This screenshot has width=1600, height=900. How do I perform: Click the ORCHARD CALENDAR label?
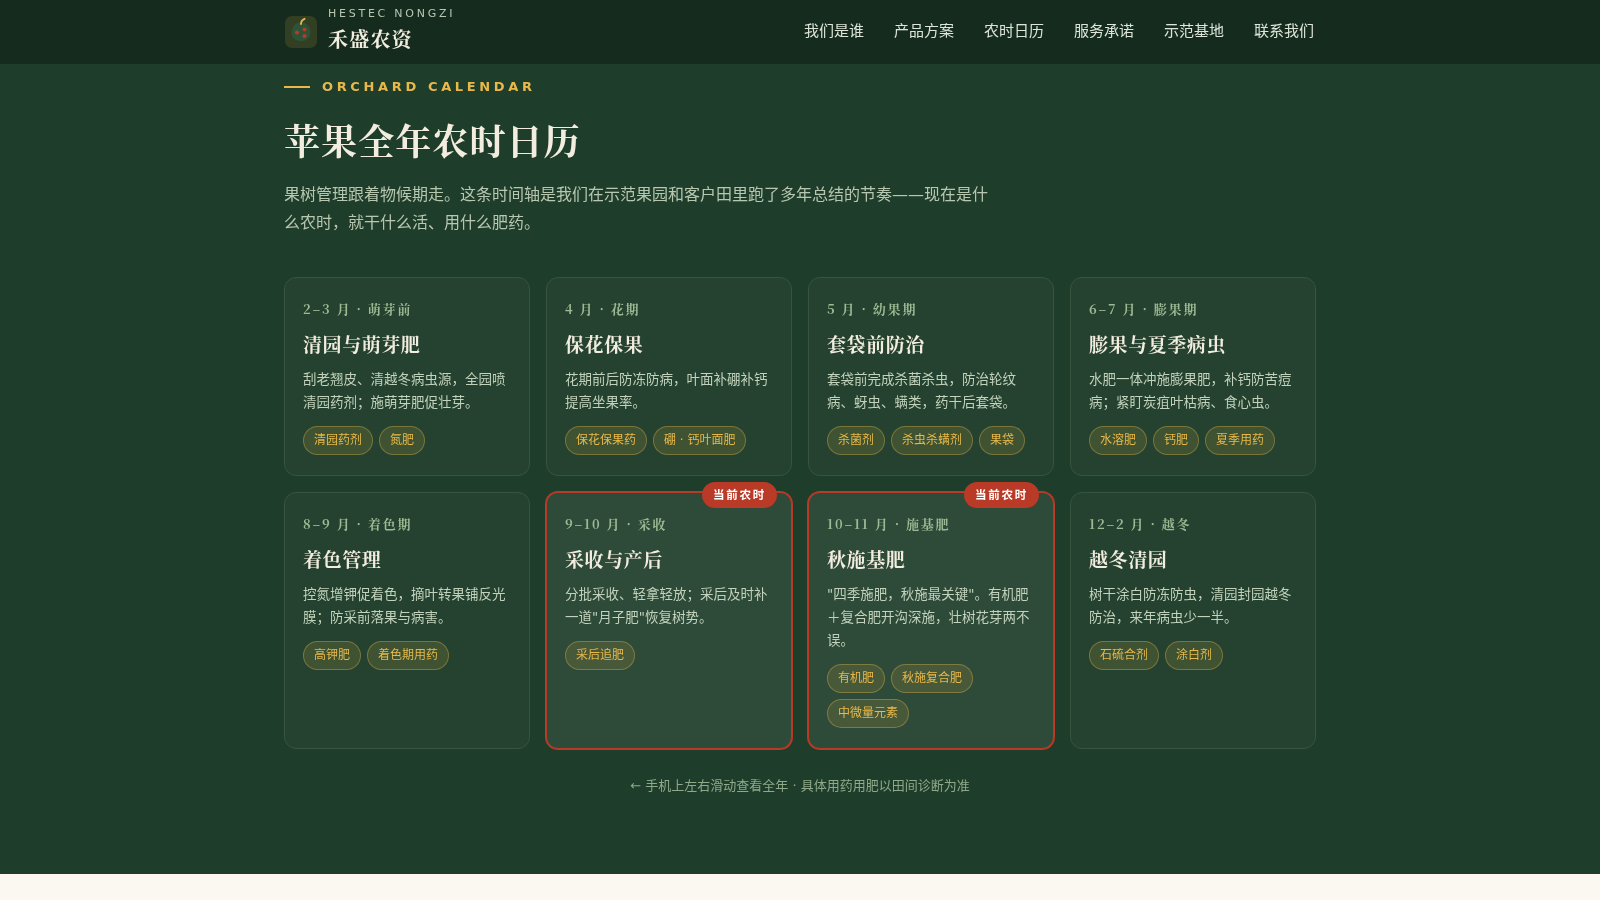428,87
